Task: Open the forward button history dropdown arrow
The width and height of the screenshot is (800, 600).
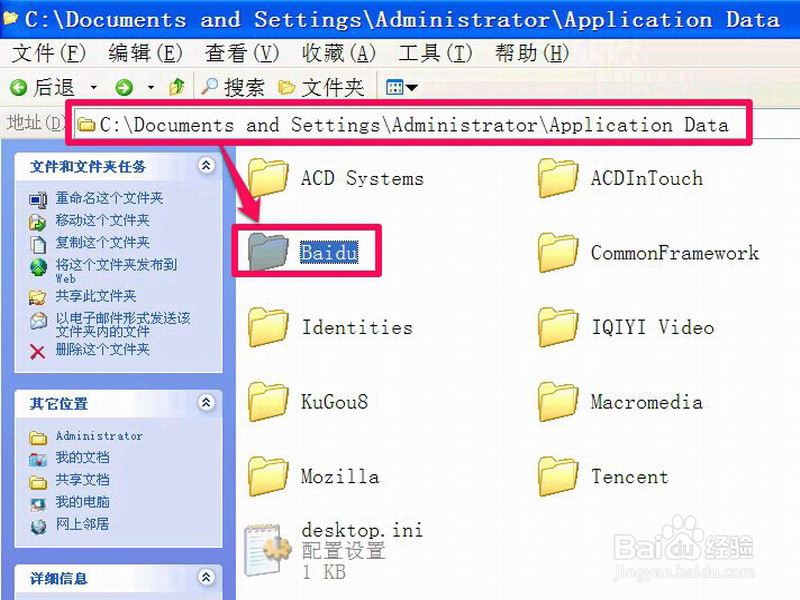Action: [151, 88]
